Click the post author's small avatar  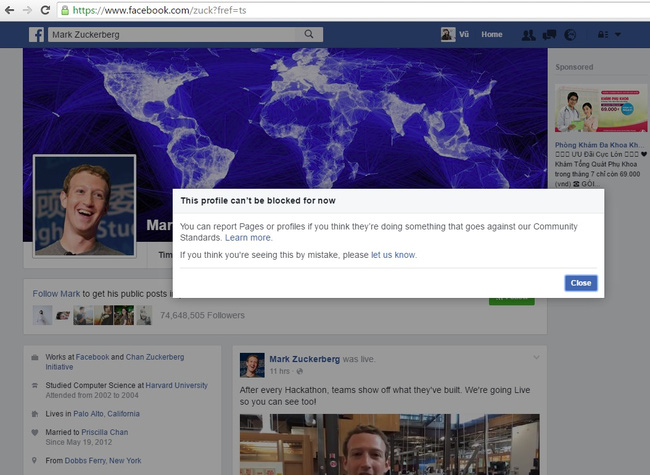tap(252, 365)
